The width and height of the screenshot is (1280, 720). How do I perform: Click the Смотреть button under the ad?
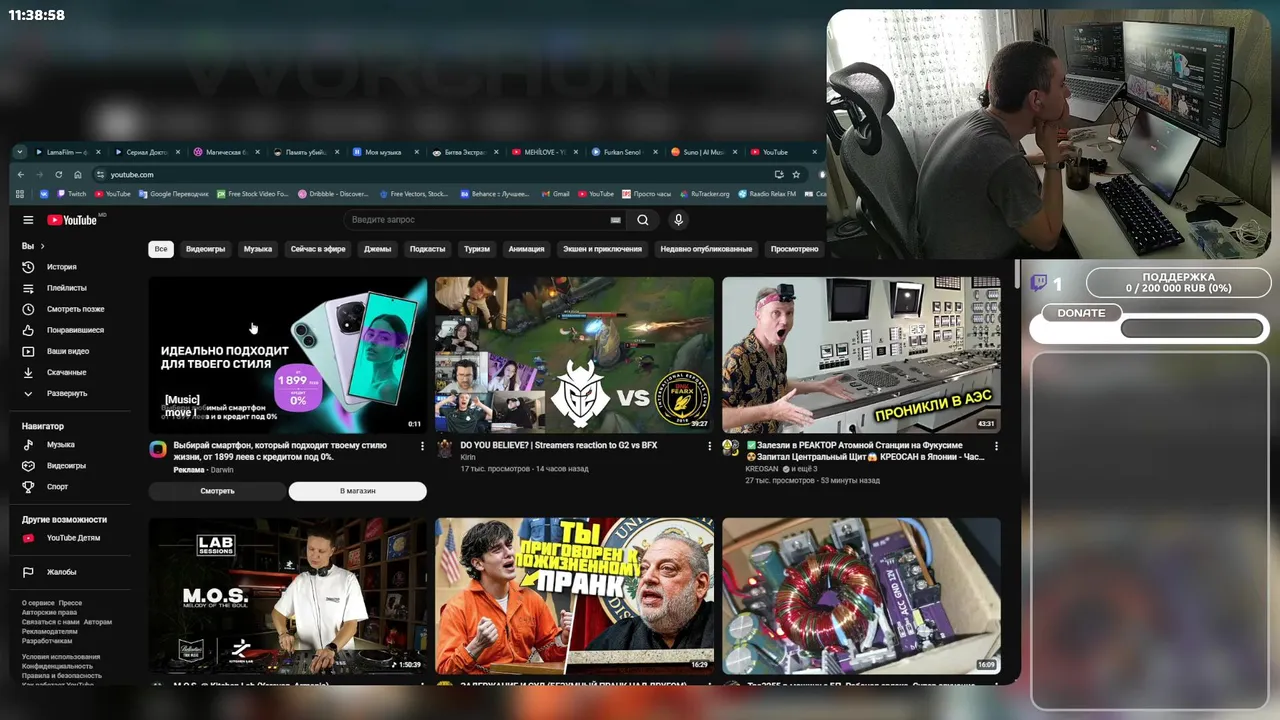pyautogui.click(x=217, y=491)
